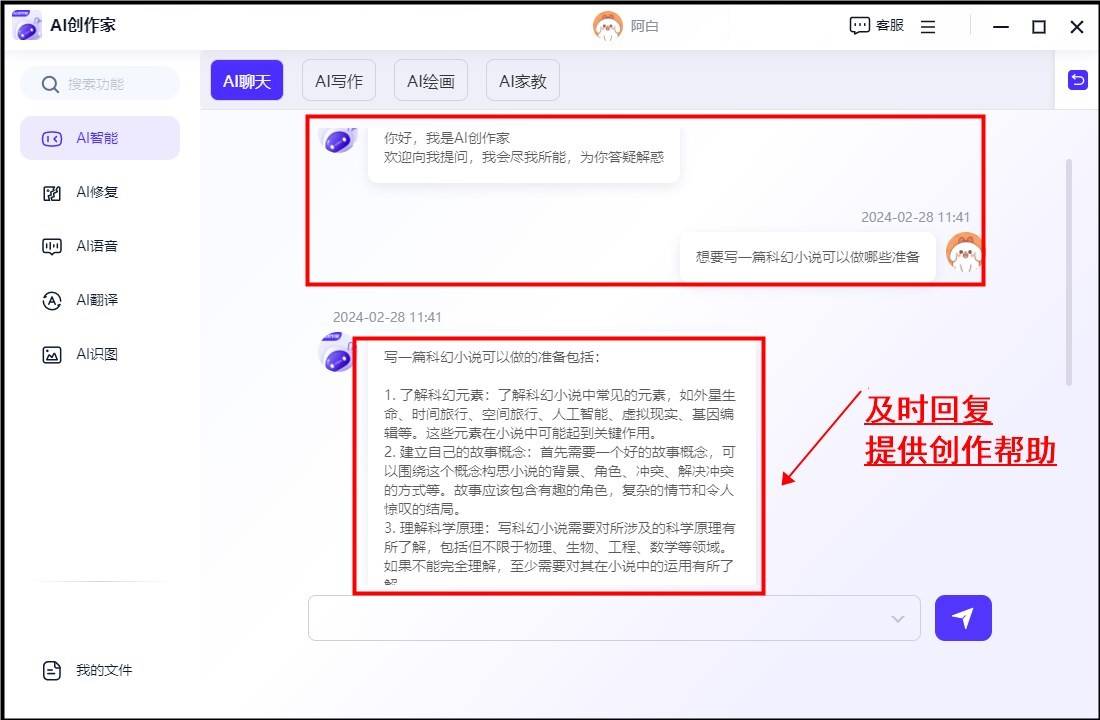
Task: Open the AI修复 repair icon
Action: [52, 193]
